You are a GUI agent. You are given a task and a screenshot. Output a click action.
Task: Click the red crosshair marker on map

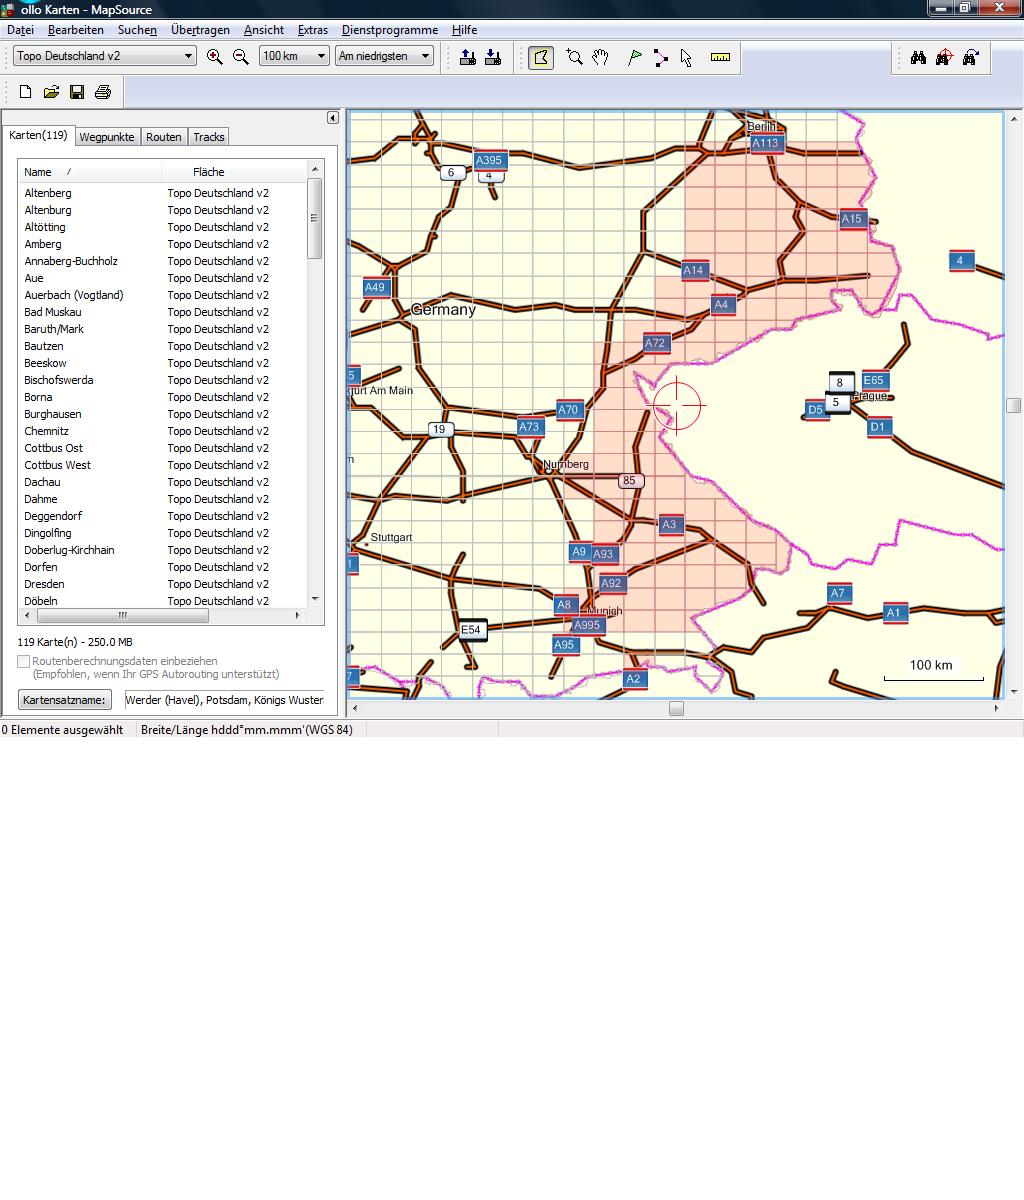coord(678,406)
